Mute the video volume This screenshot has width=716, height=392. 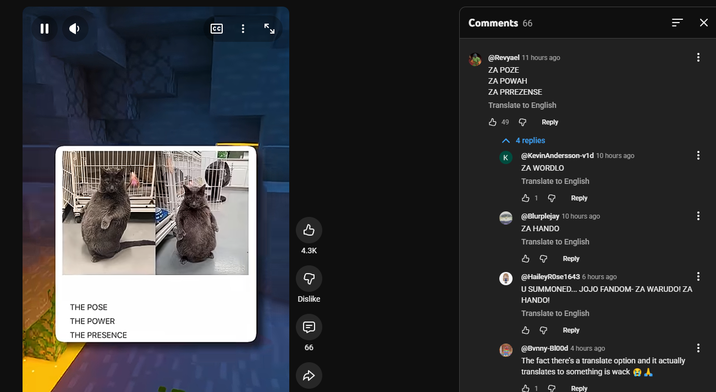point(75,29)
